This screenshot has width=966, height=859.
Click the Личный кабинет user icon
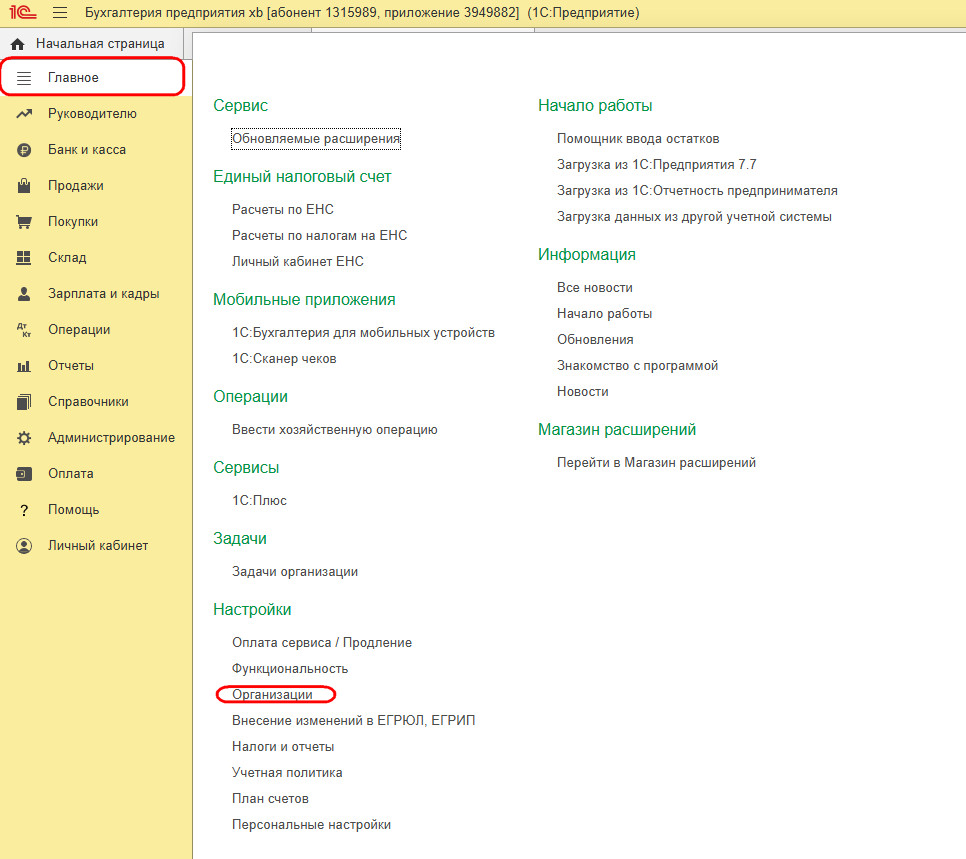point(24,546)
